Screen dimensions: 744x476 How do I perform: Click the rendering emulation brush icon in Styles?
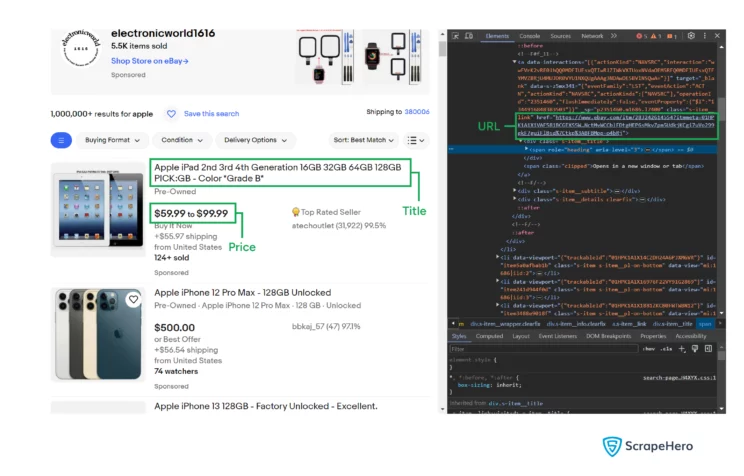tap(695, 349)
